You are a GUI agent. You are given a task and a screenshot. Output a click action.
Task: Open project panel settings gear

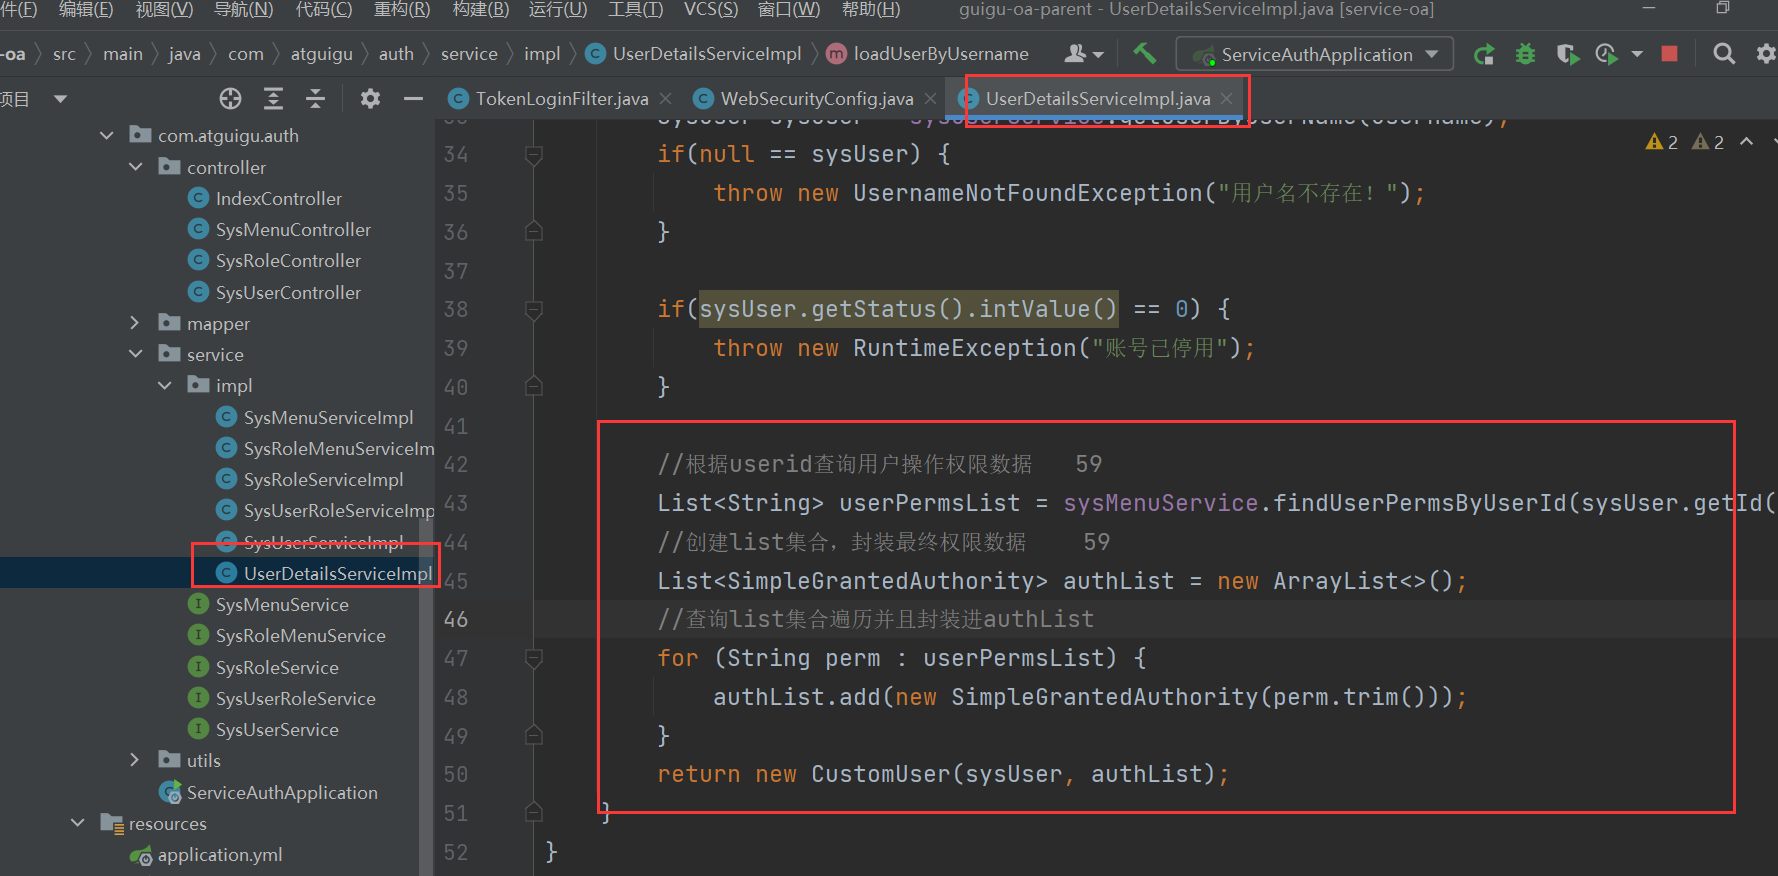[x=370, y=98]
